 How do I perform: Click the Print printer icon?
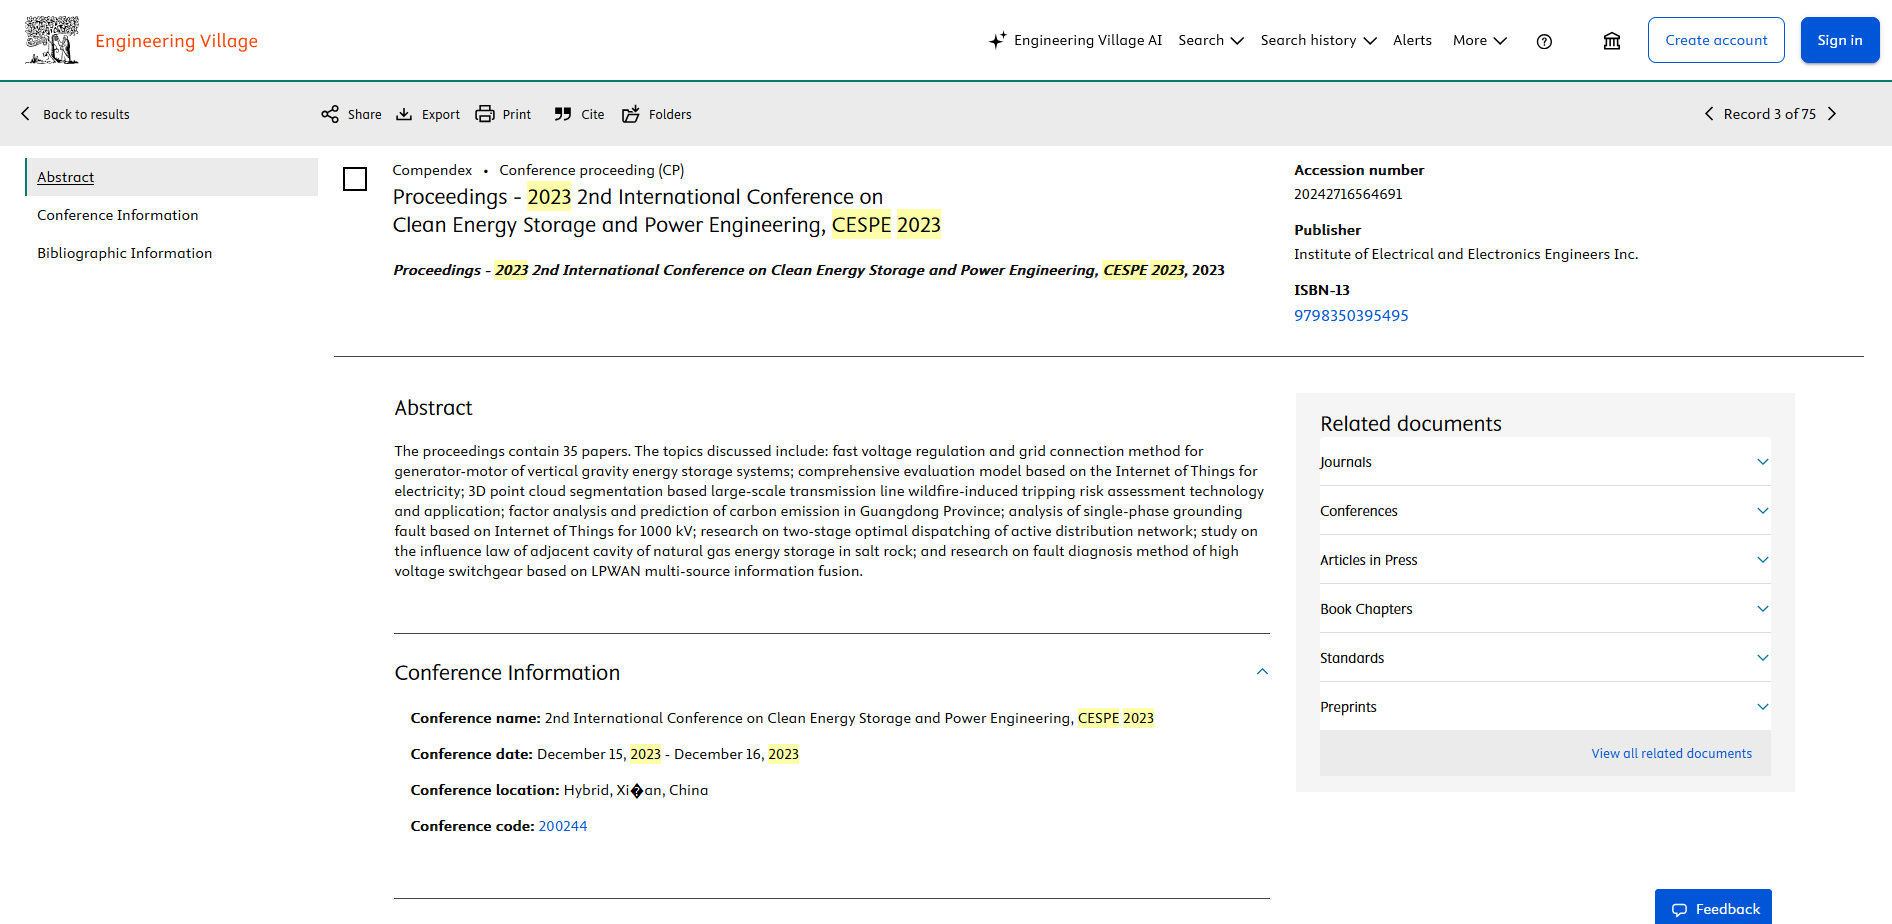[x=485, y=114]
